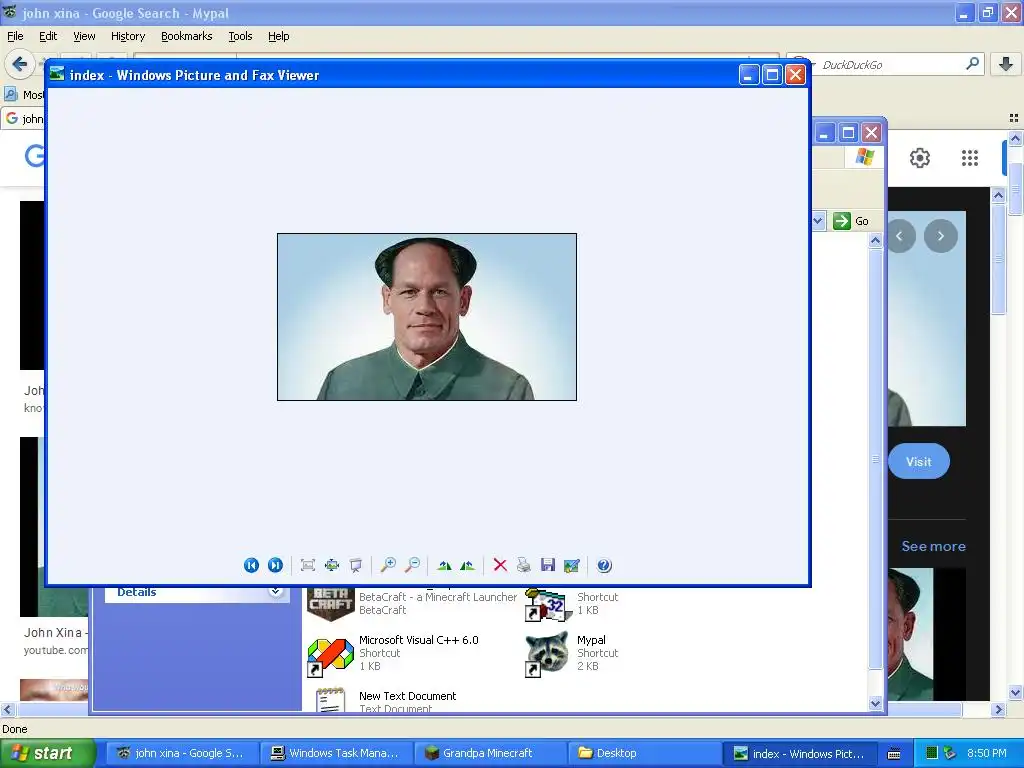The height and width of the screenshot is (768, 1024).
Task: Switch to Desktop folder taskbar button
Action: [x=643, y=753]
